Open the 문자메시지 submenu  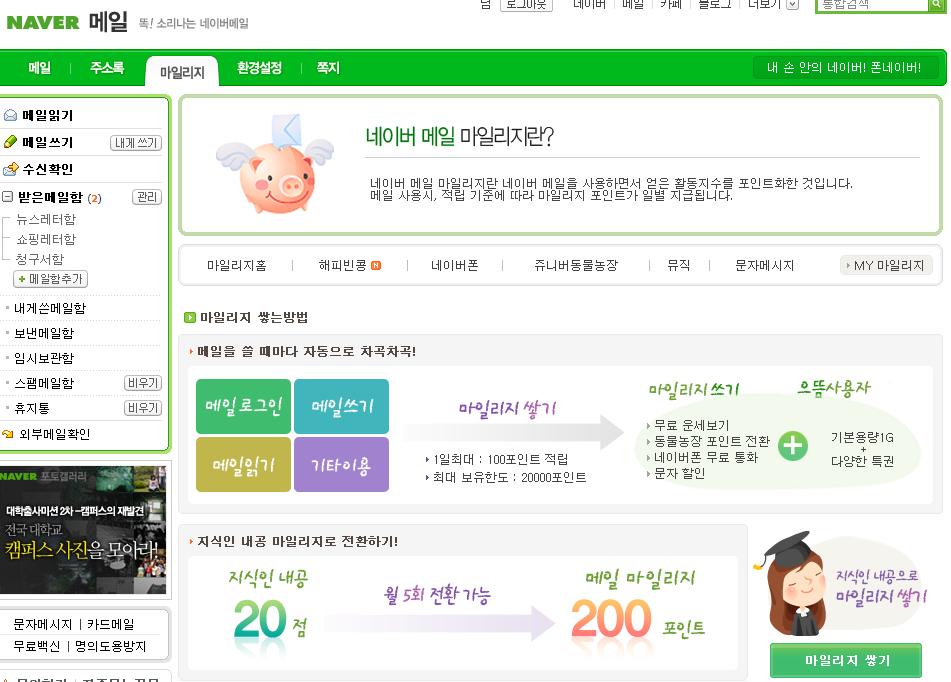764,265
